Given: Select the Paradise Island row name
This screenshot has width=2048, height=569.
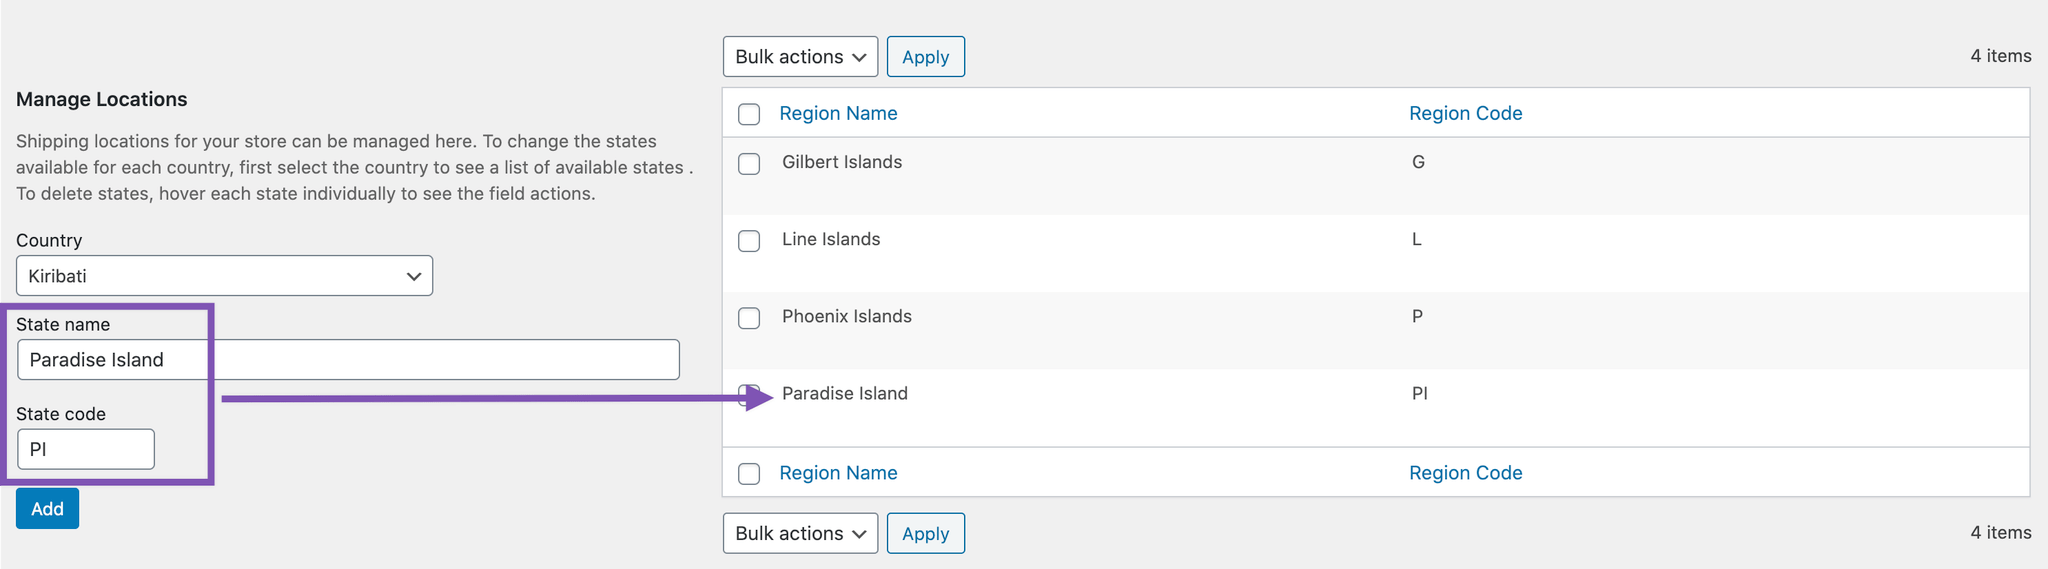Looking at the screenshot, I should pos(845,394).
